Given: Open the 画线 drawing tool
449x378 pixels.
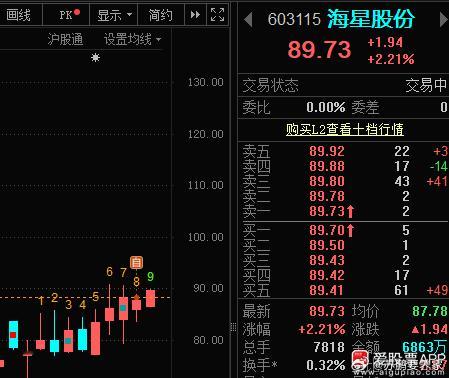Looking at the screenshot, I should (19, 15).
